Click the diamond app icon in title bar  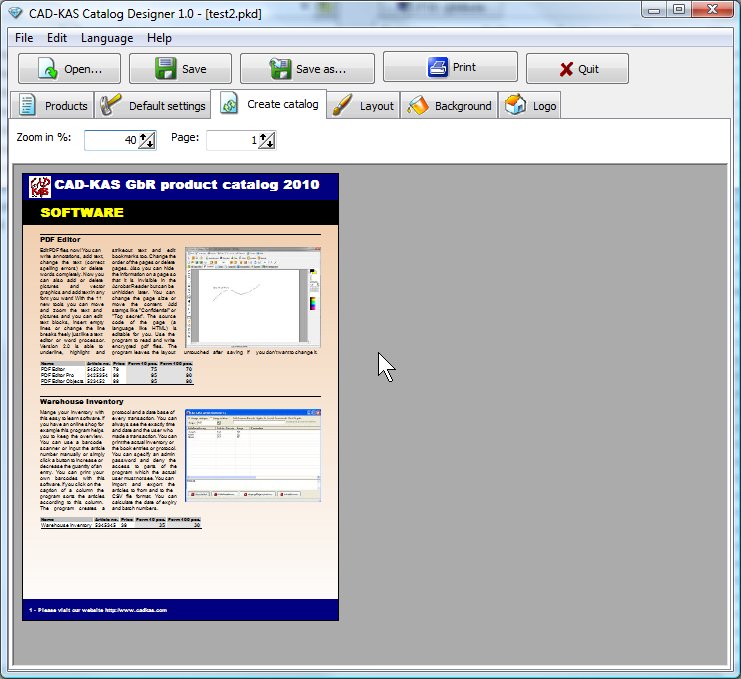coord(12,10)
